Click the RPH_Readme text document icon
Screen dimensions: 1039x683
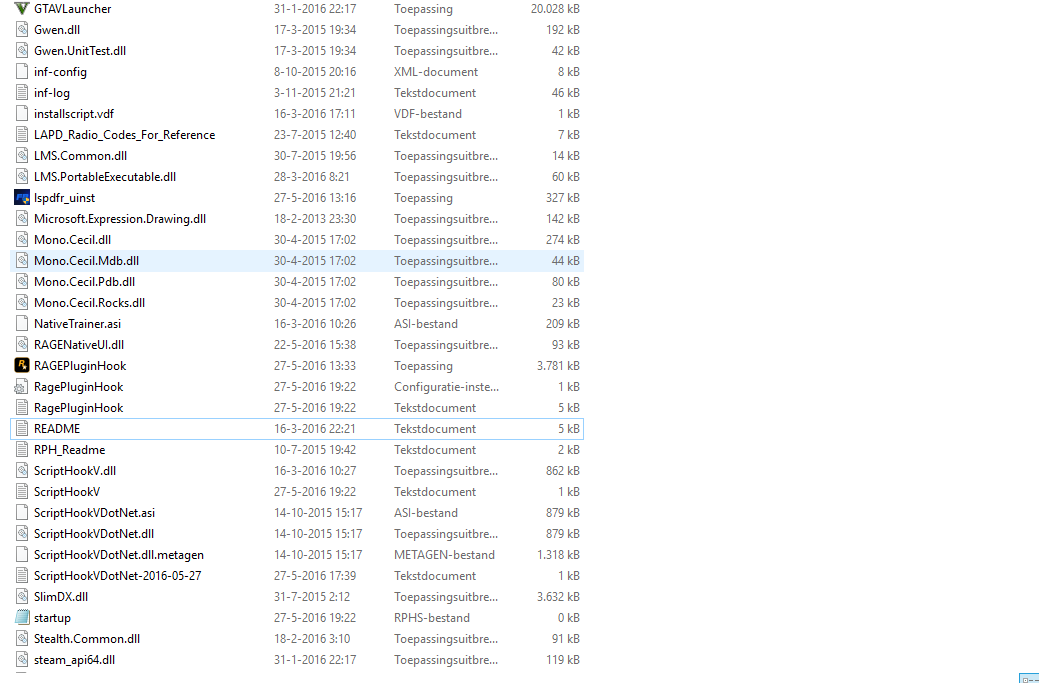[22, 450]
